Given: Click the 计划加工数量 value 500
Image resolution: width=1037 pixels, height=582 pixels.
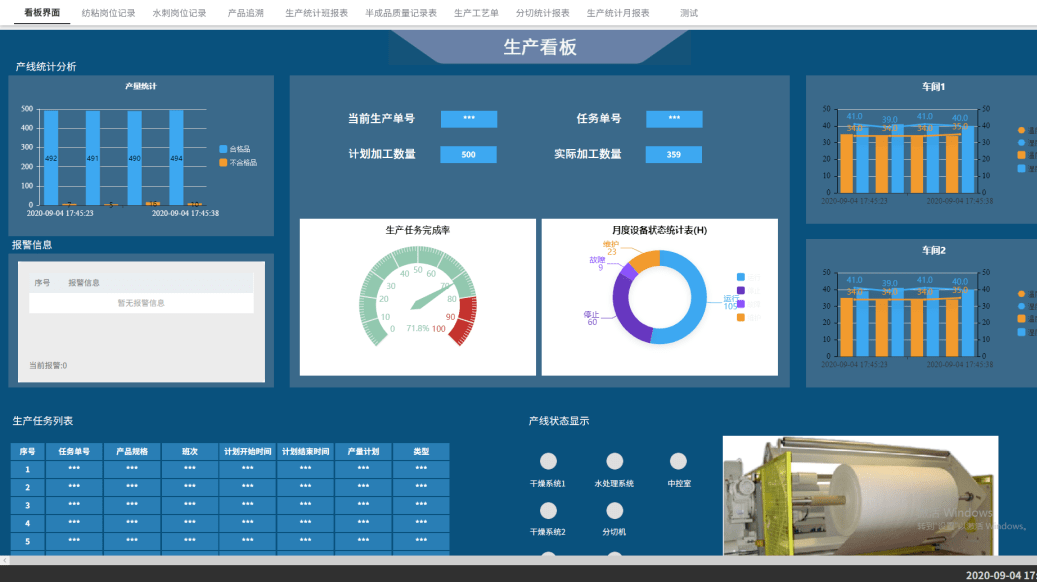Looking at the screenshot, I should coord(468,154).
